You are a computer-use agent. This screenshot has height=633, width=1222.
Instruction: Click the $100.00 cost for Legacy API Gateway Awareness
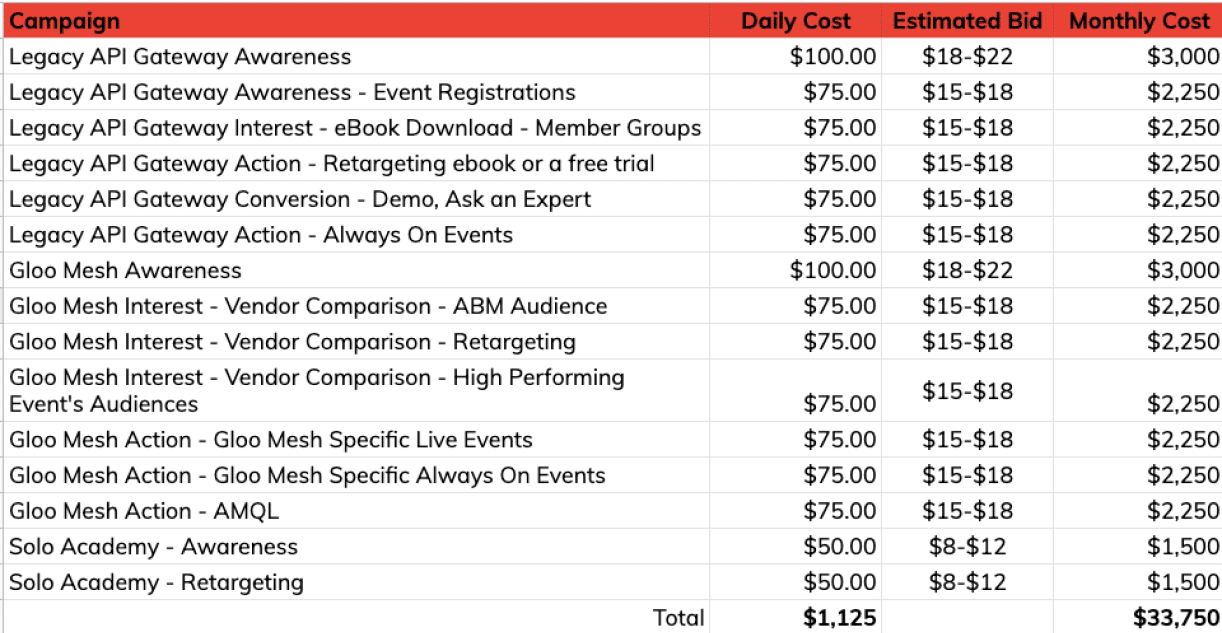pos(833,57)
